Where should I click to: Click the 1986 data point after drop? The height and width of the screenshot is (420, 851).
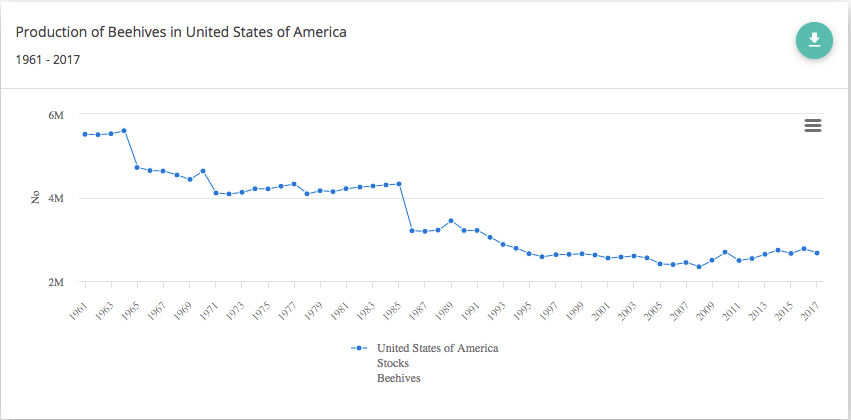[412, 231]
